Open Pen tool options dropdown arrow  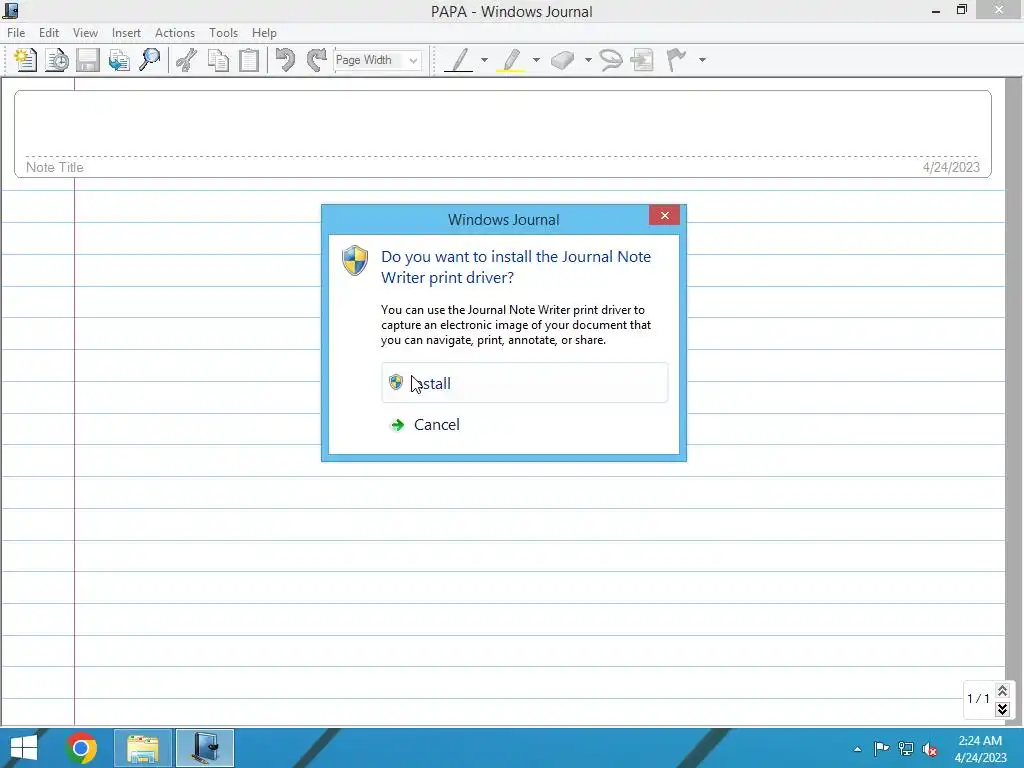click(484, 60)
